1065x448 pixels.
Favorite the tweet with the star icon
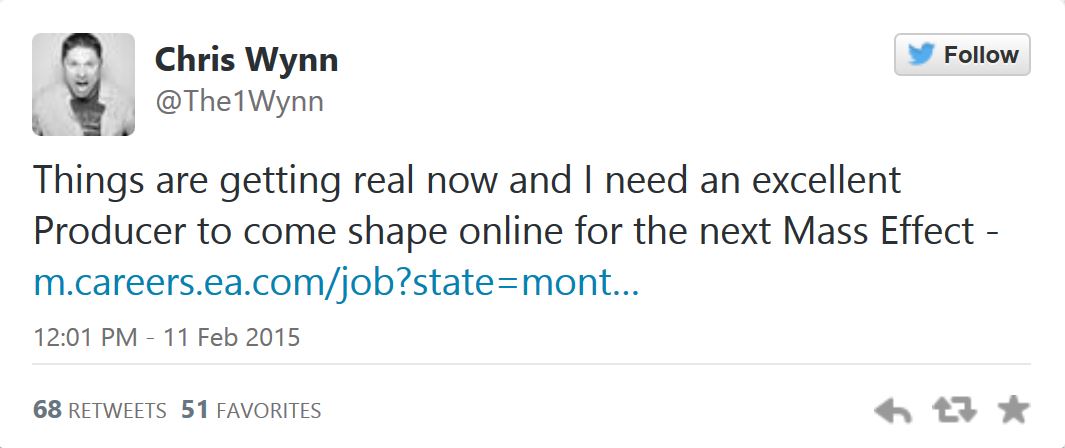pyautogui.click(x=1012, y=408)
